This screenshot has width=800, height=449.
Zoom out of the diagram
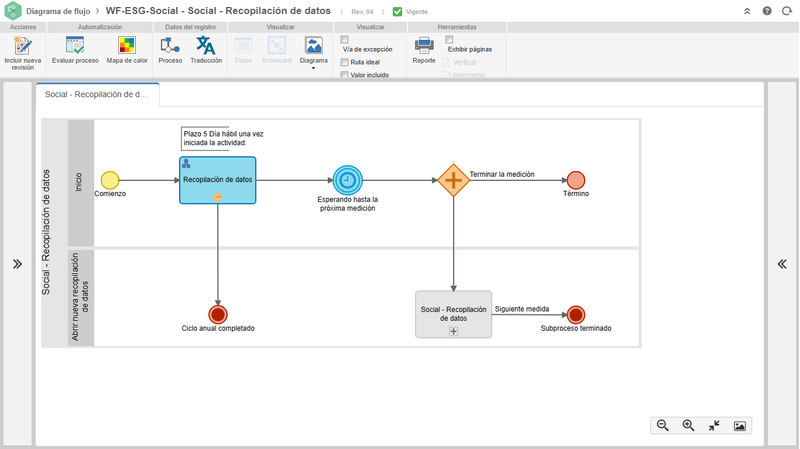point(663,426)
